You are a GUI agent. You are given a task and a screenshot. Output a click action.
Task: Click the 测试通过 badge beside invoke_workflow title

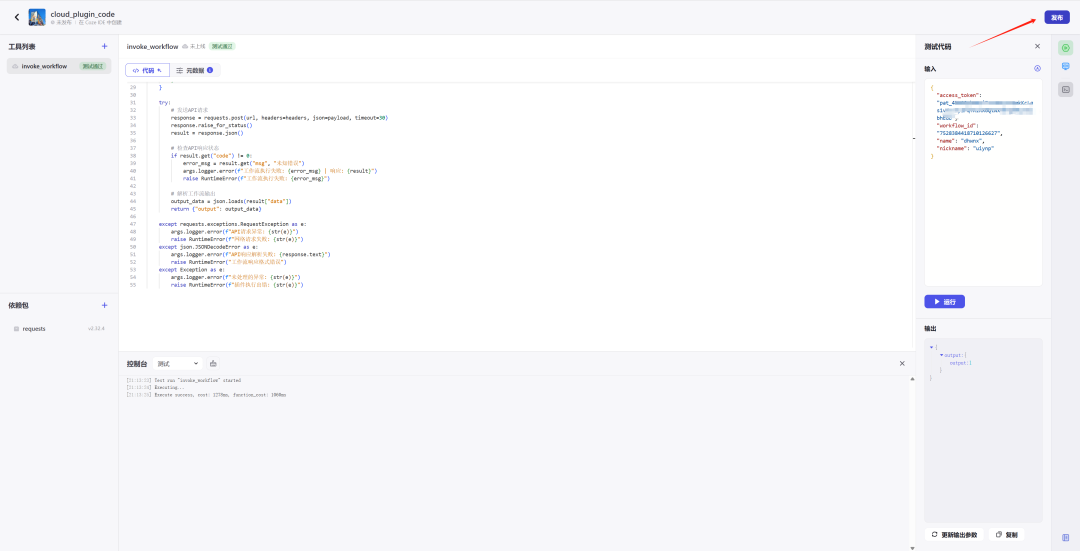click(x=222, y=46)
